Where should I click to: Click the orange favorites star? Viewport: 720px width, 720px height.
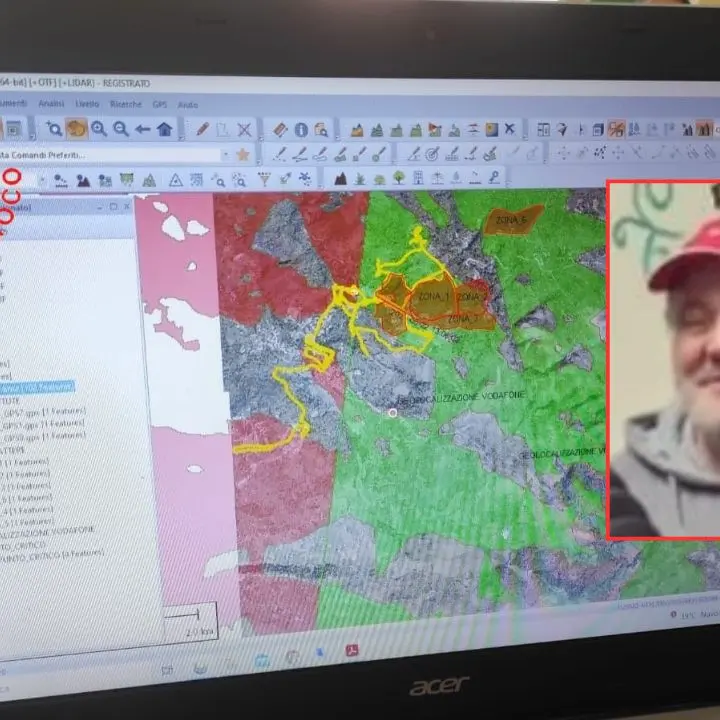tap(242, 155)
